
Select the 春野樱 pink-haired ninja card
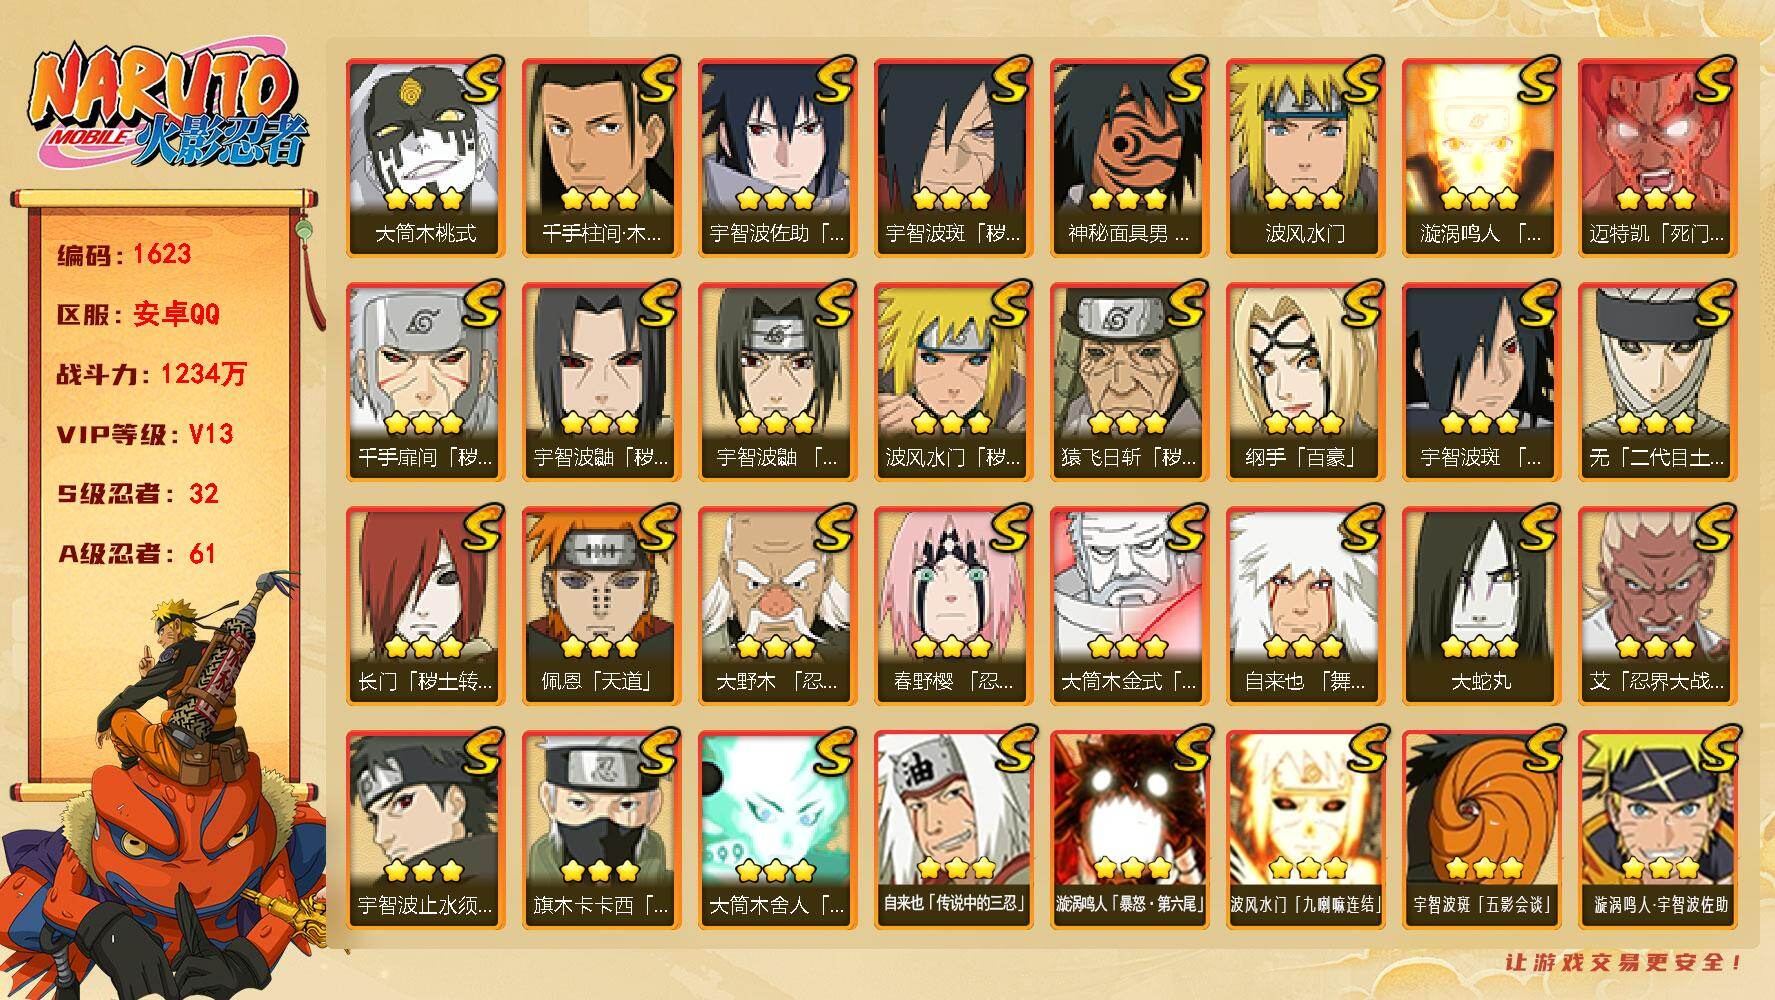953,606
